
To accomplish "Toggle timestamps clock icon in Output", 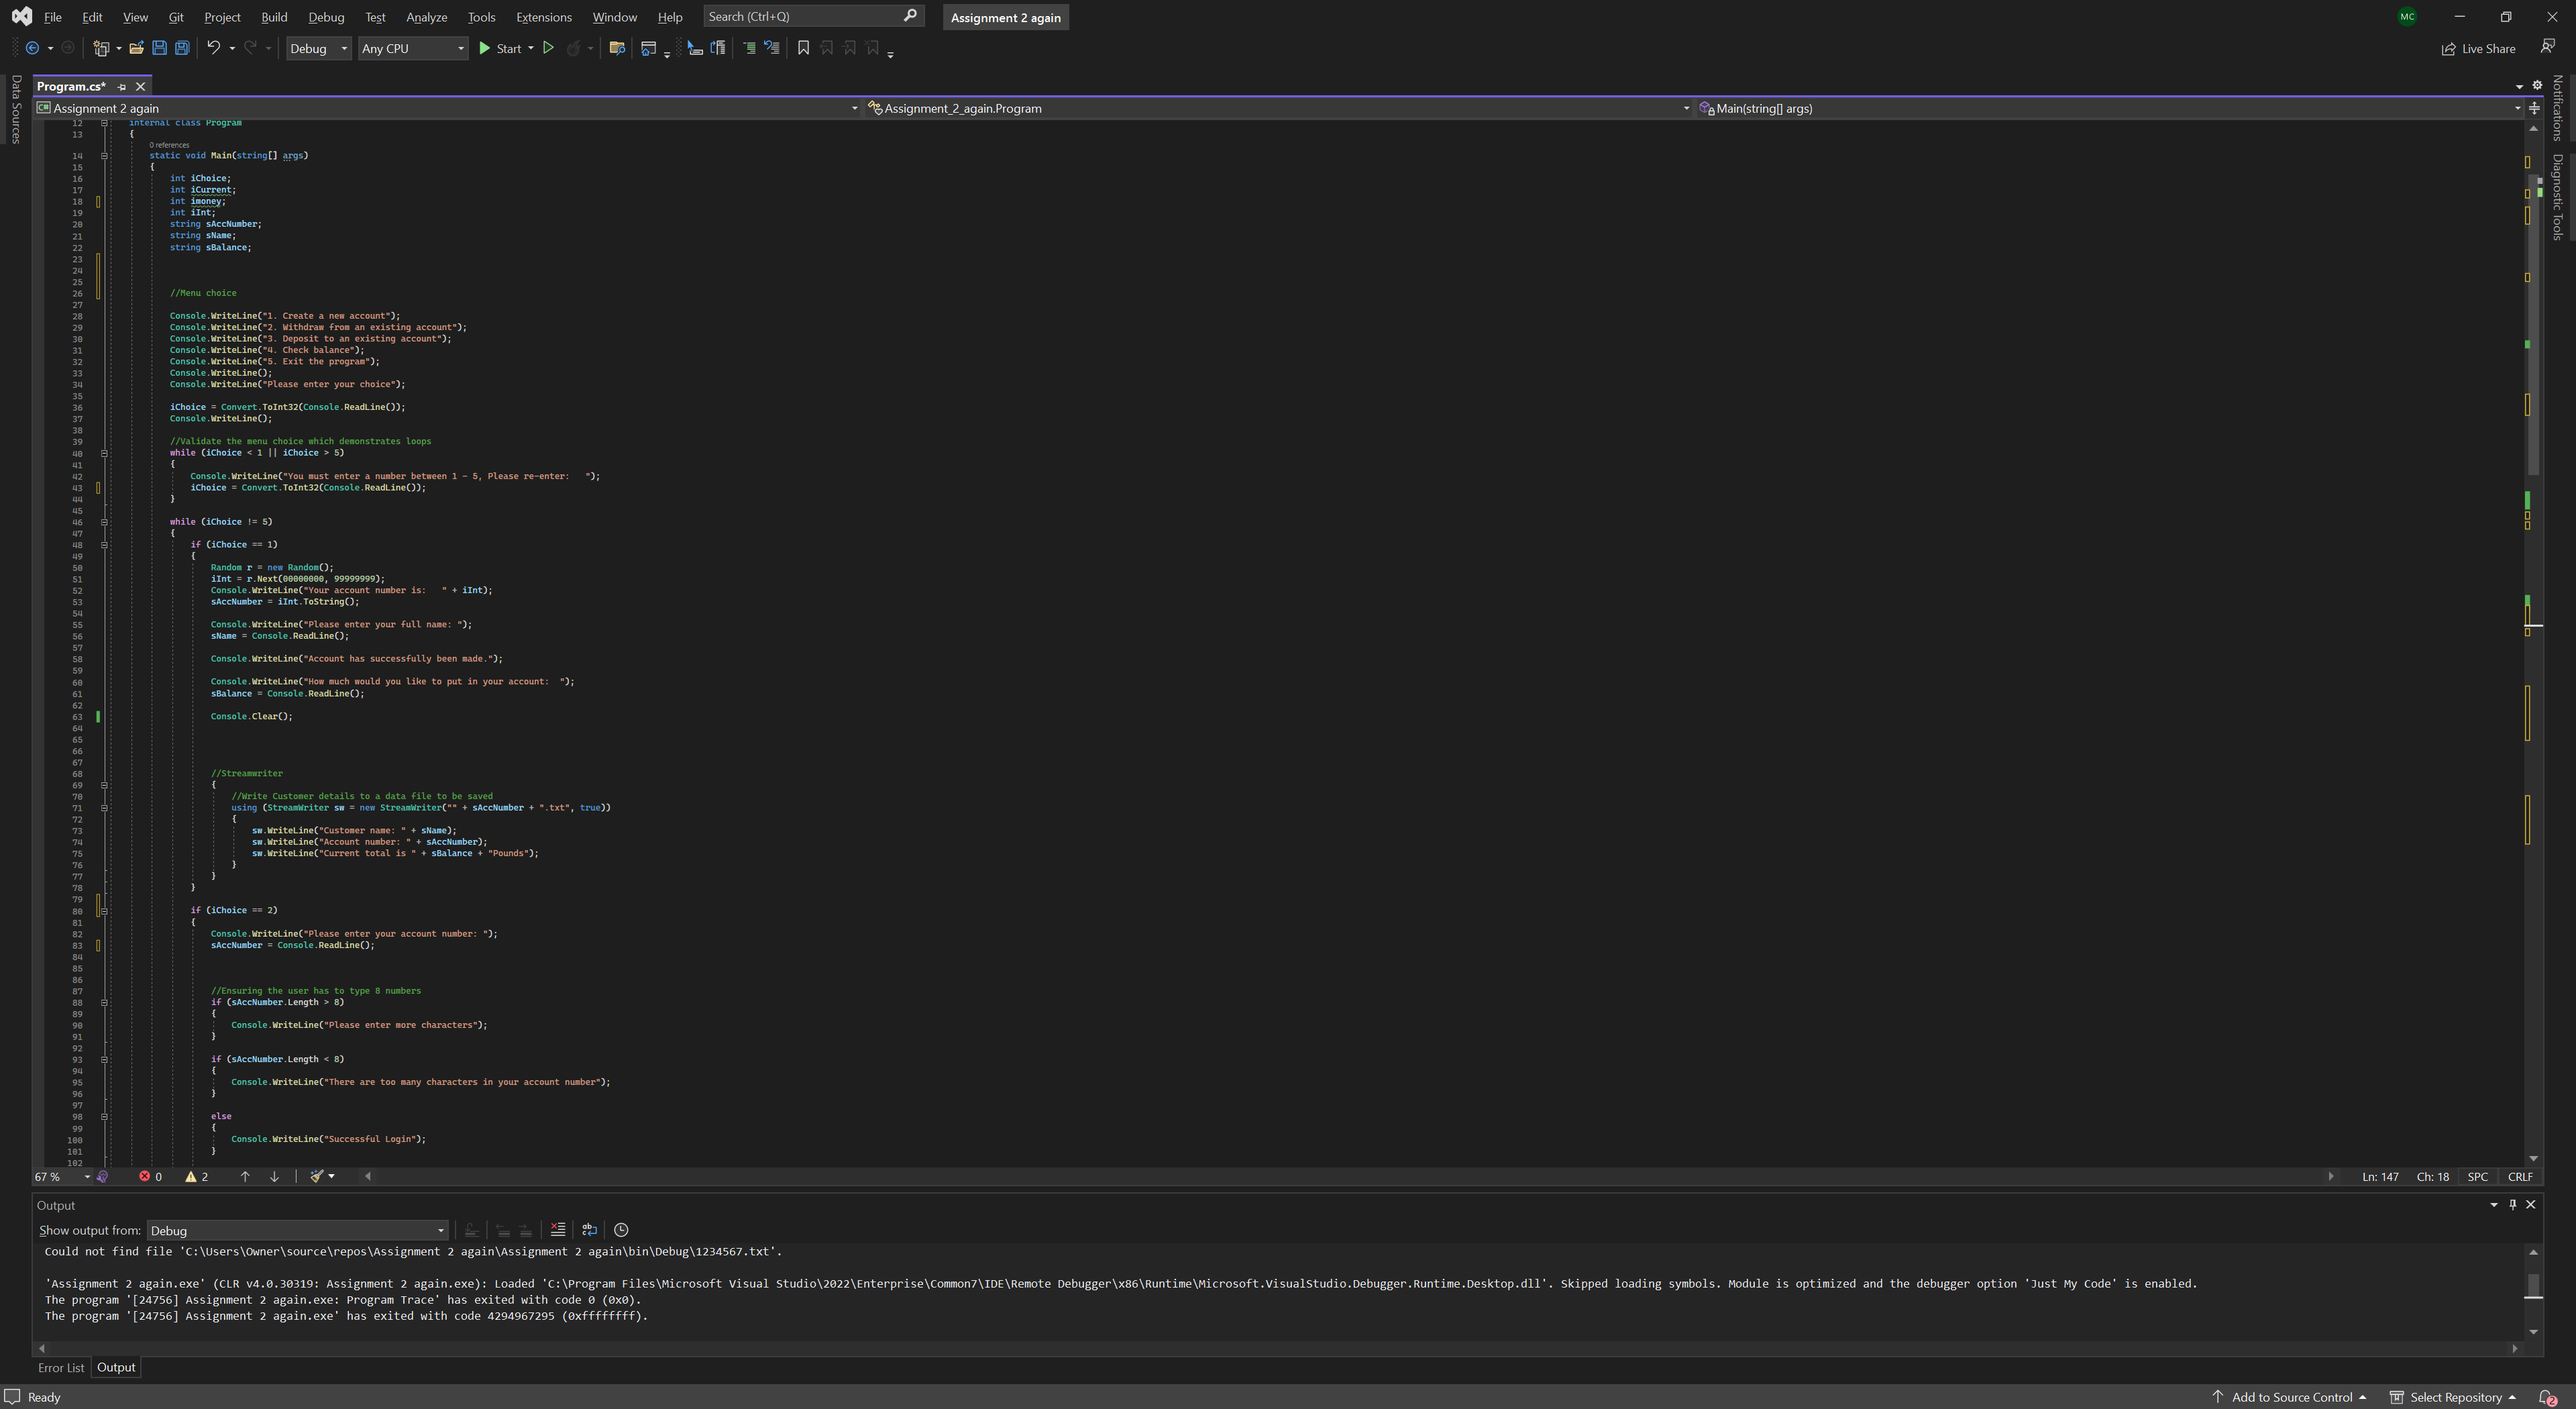I will pos(621,1230).
